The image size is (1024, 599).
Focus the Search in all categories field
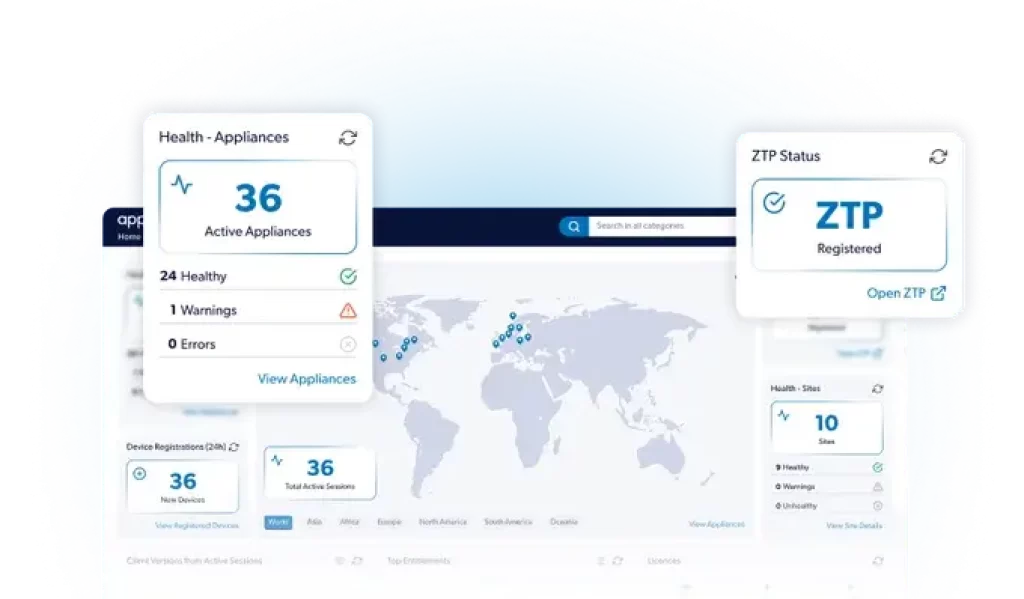point(660,227)
